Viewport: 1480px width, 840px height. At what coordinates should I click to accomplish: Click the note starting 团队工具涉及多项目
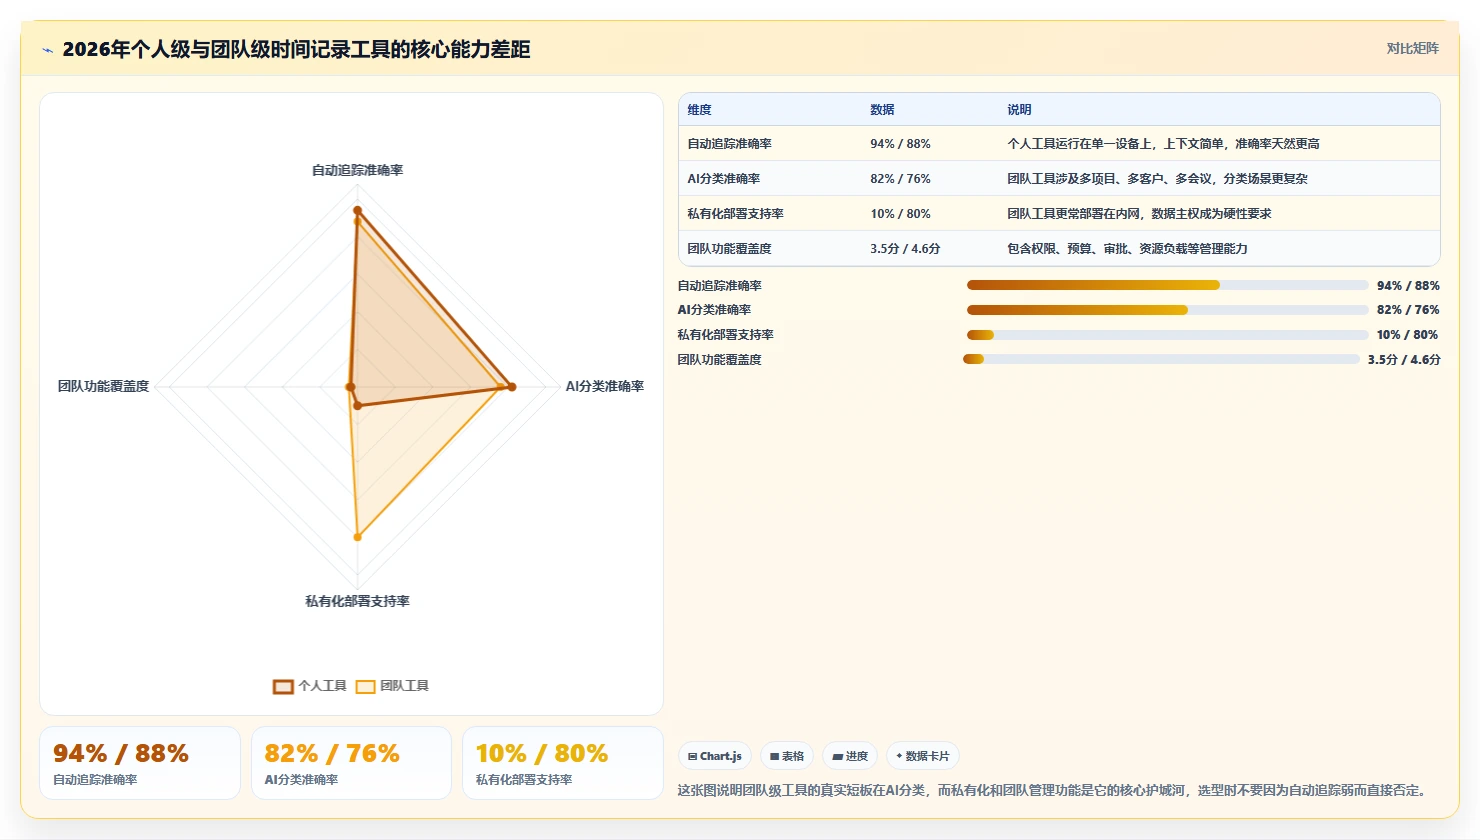1157,179
